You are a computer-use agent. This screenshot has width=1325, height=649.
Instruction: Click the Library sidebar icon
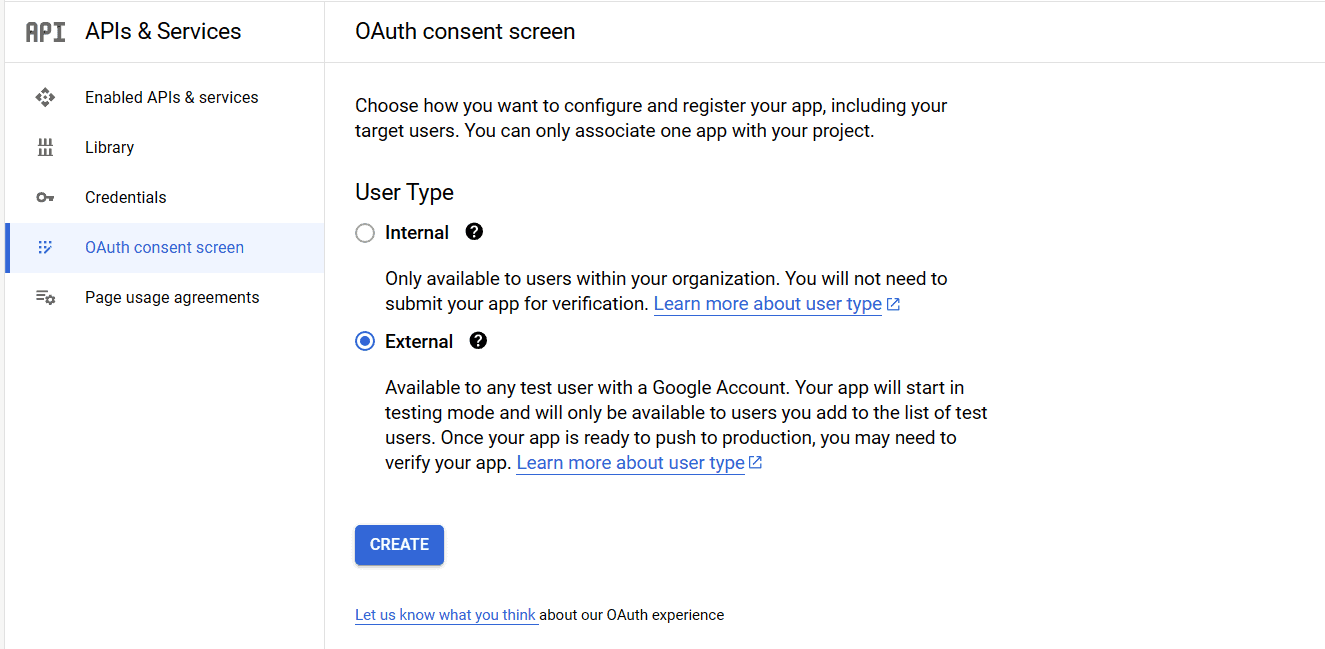point(45,147)
